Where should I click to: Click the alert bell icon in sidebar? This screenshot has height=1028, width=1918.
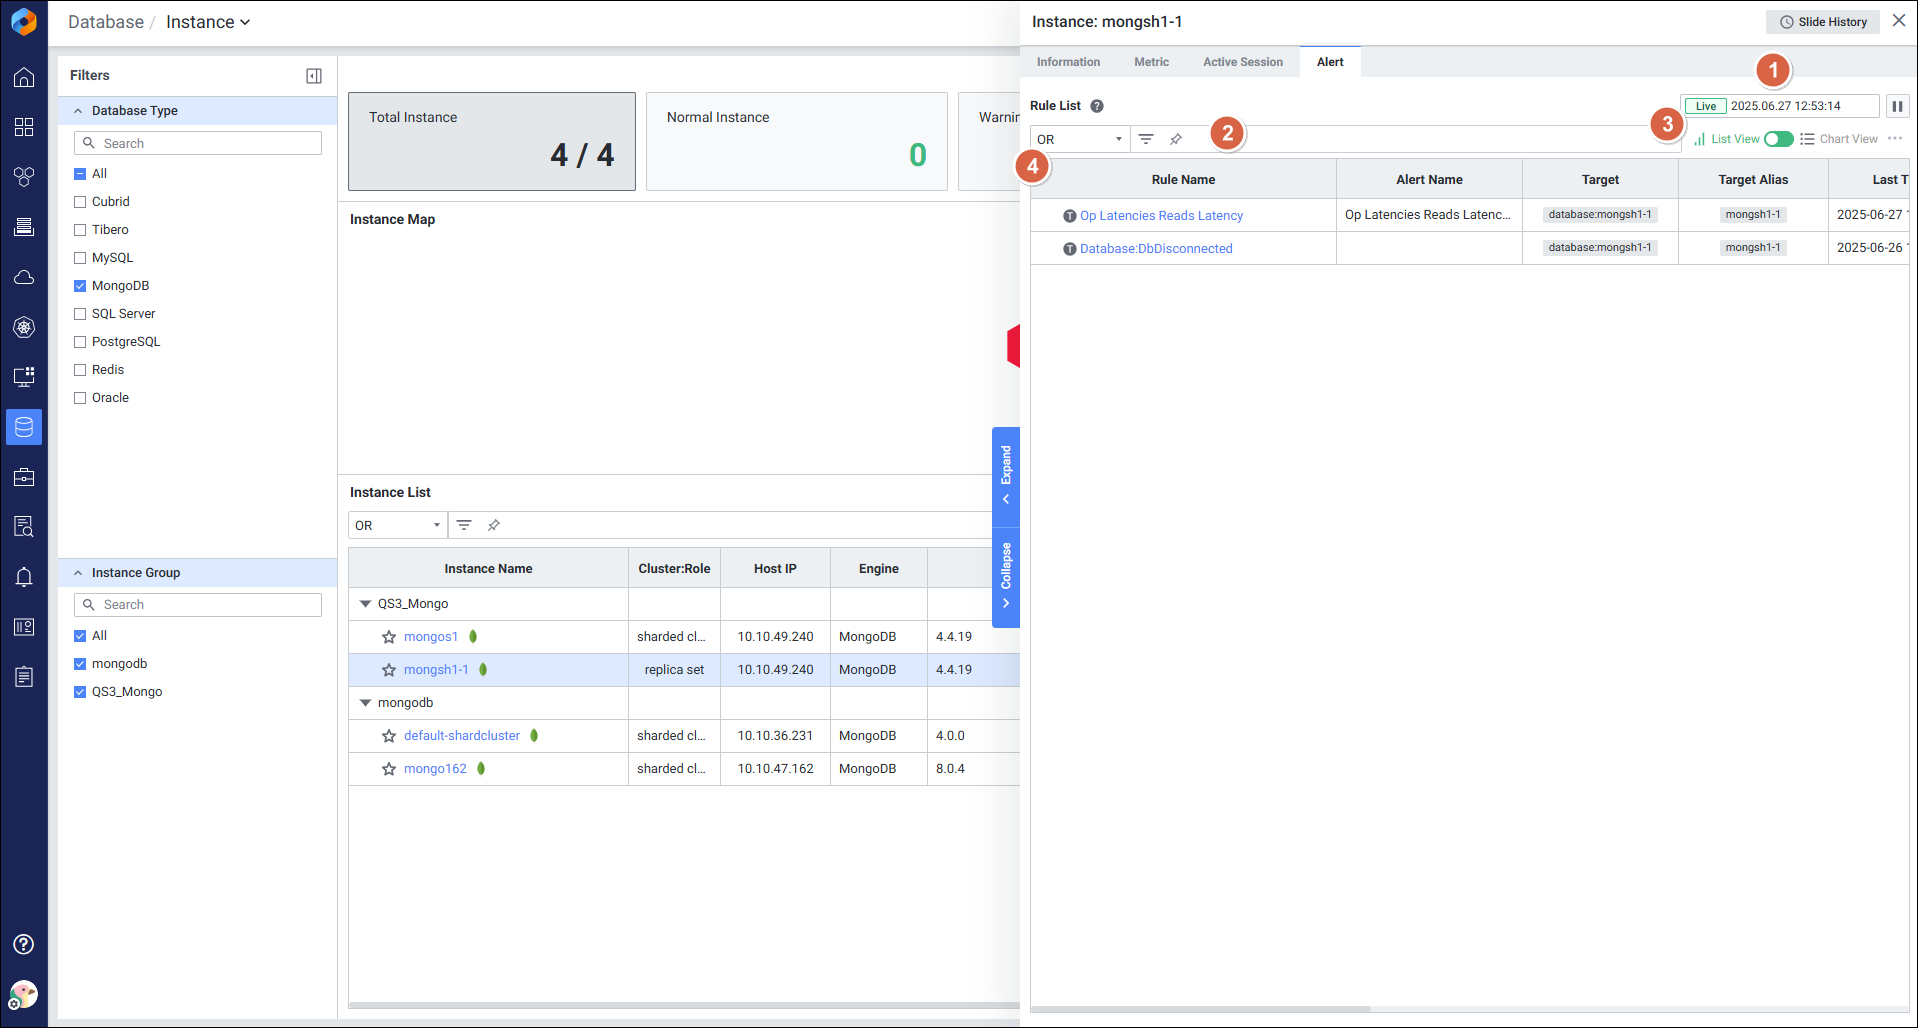click(x=24, y=577)
